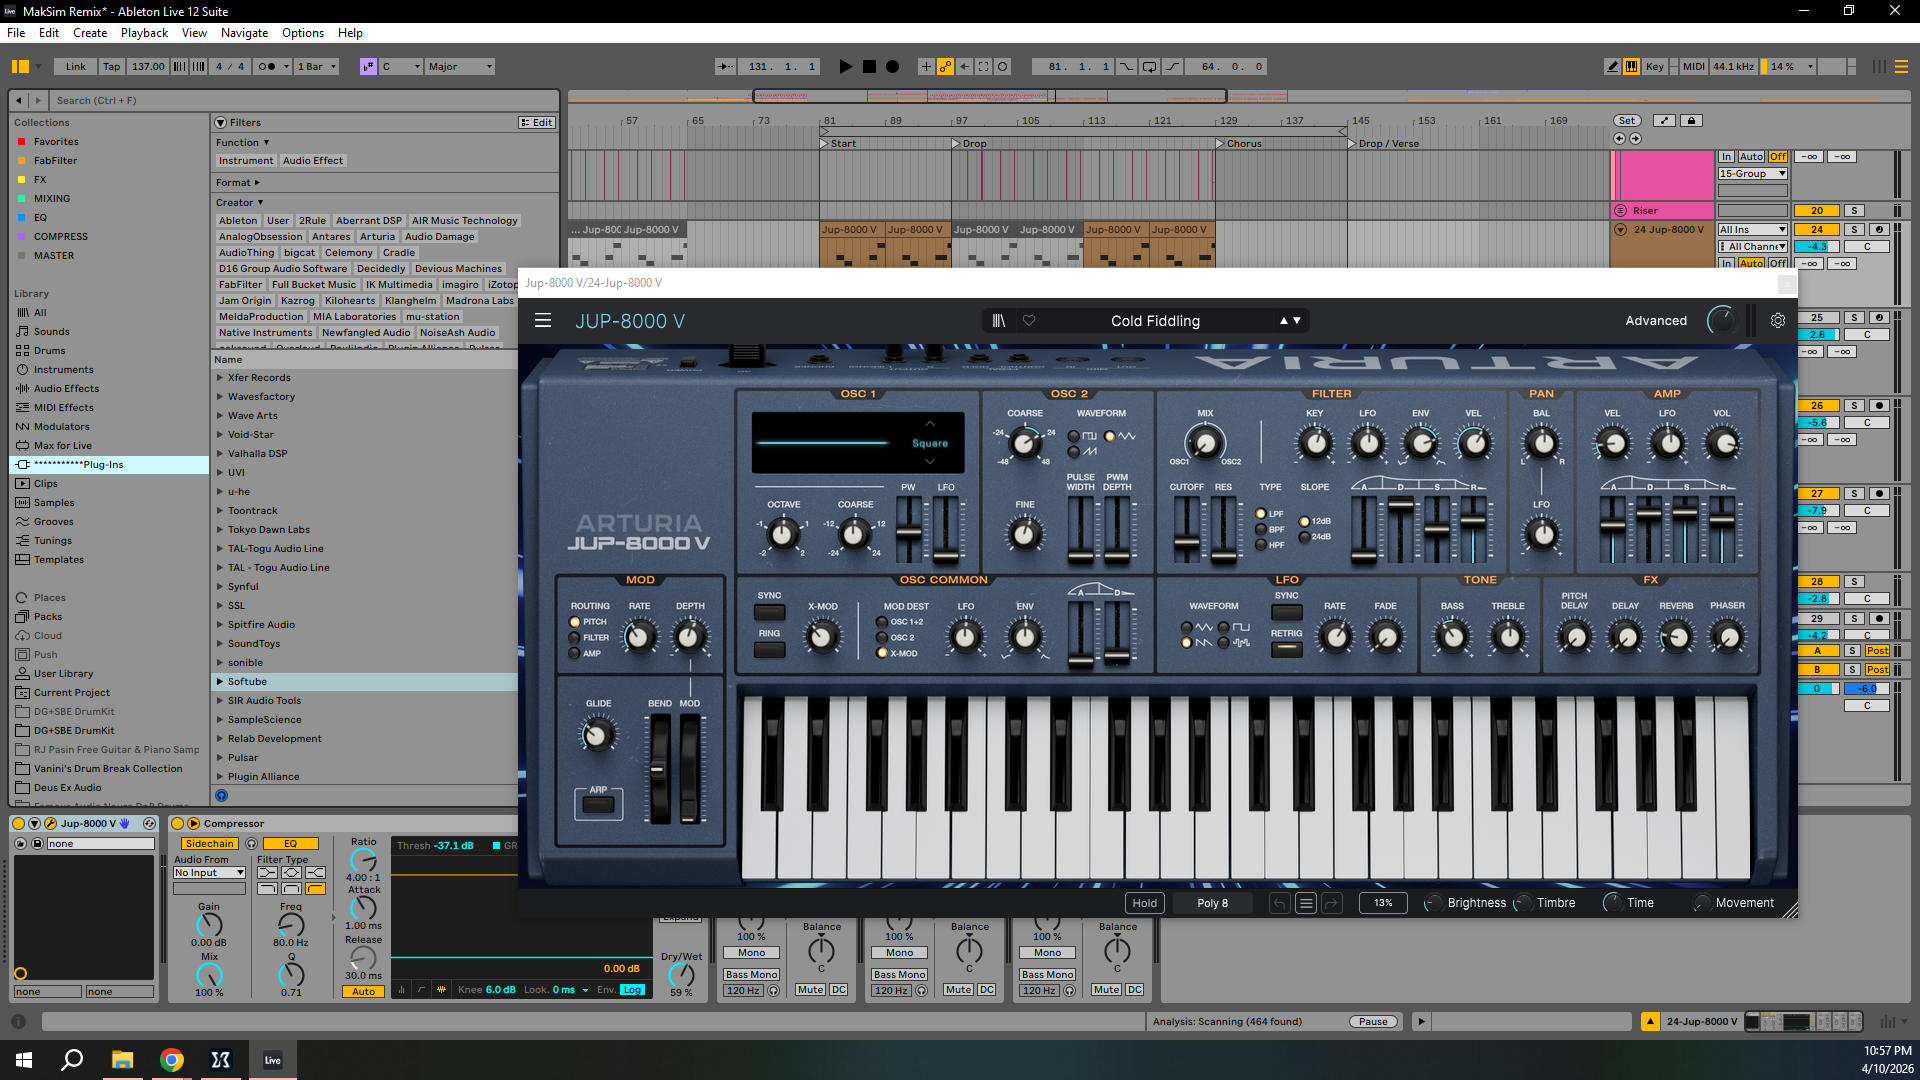Click the filter CUTOFF slider

[x=1186, y=542]
